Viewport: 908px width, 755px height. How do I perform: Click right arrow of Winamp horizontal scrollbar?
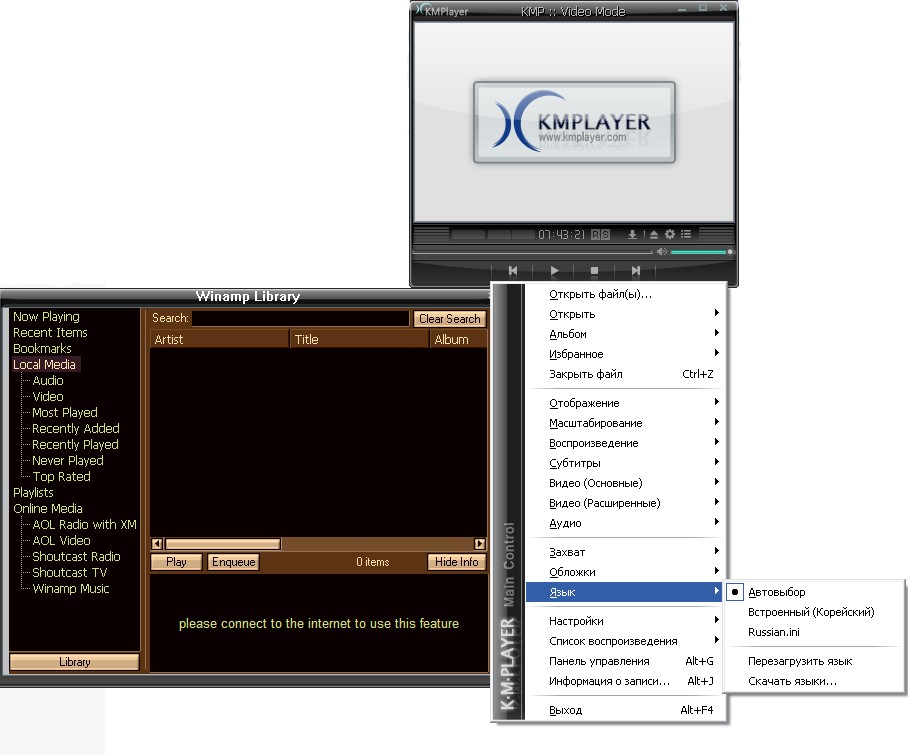click(480, 544)
